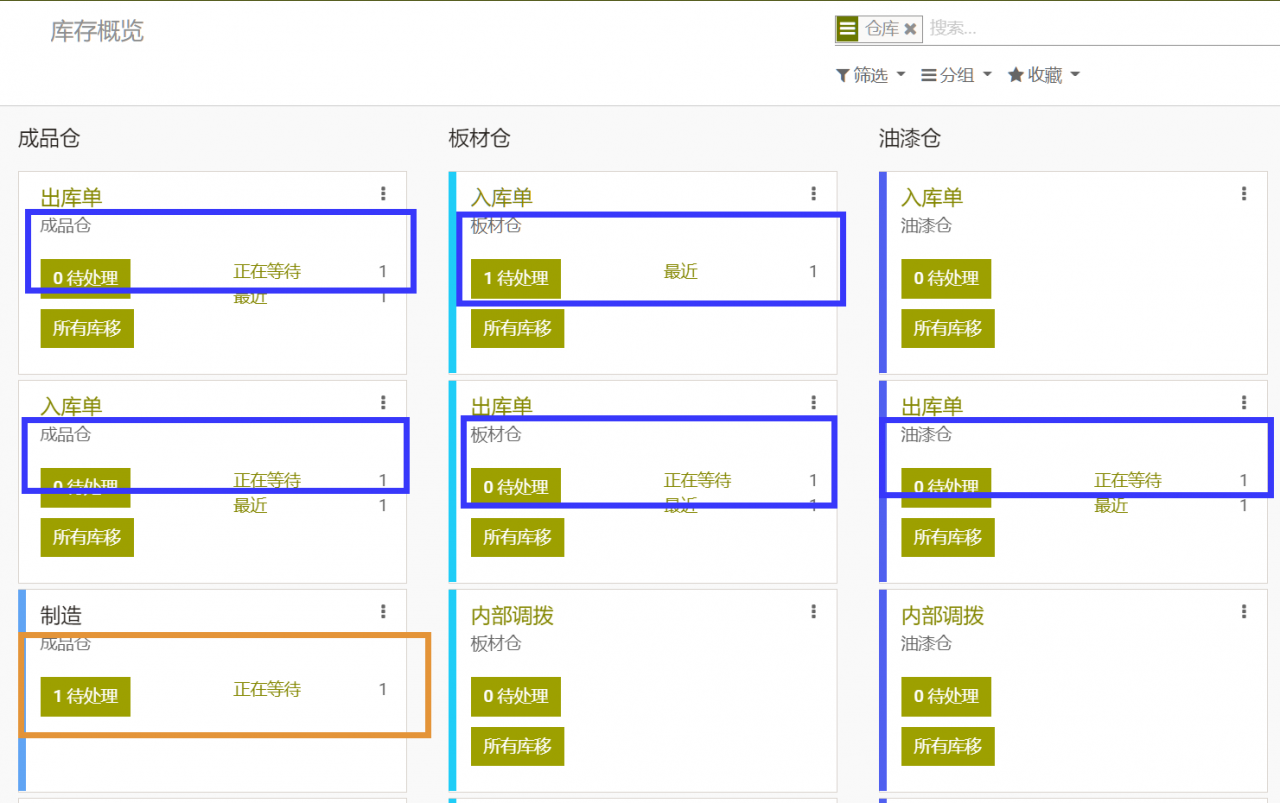Click 0 待处理 in 板材仓 出库单 card
This screenshot has height=803, width=1280.
point(515,487)
